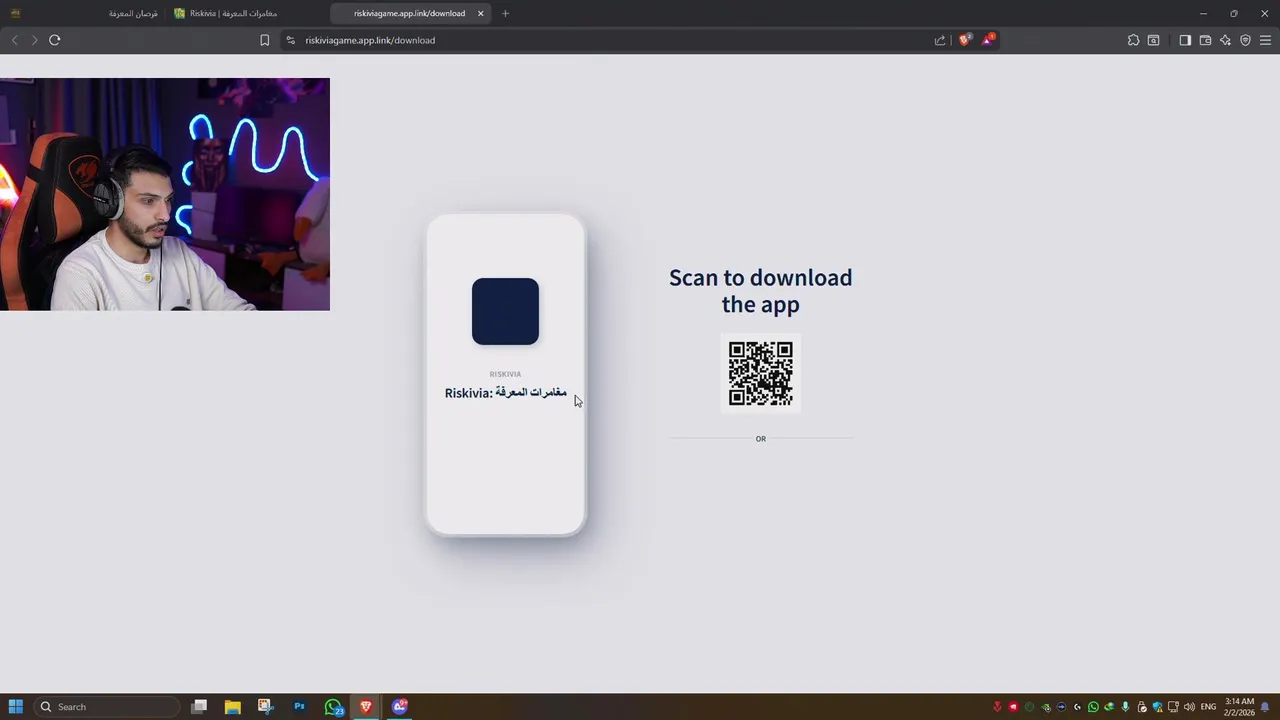Click the 'Scan to download the app' heading
1280x720 pixels.
[x=761, y=290]
